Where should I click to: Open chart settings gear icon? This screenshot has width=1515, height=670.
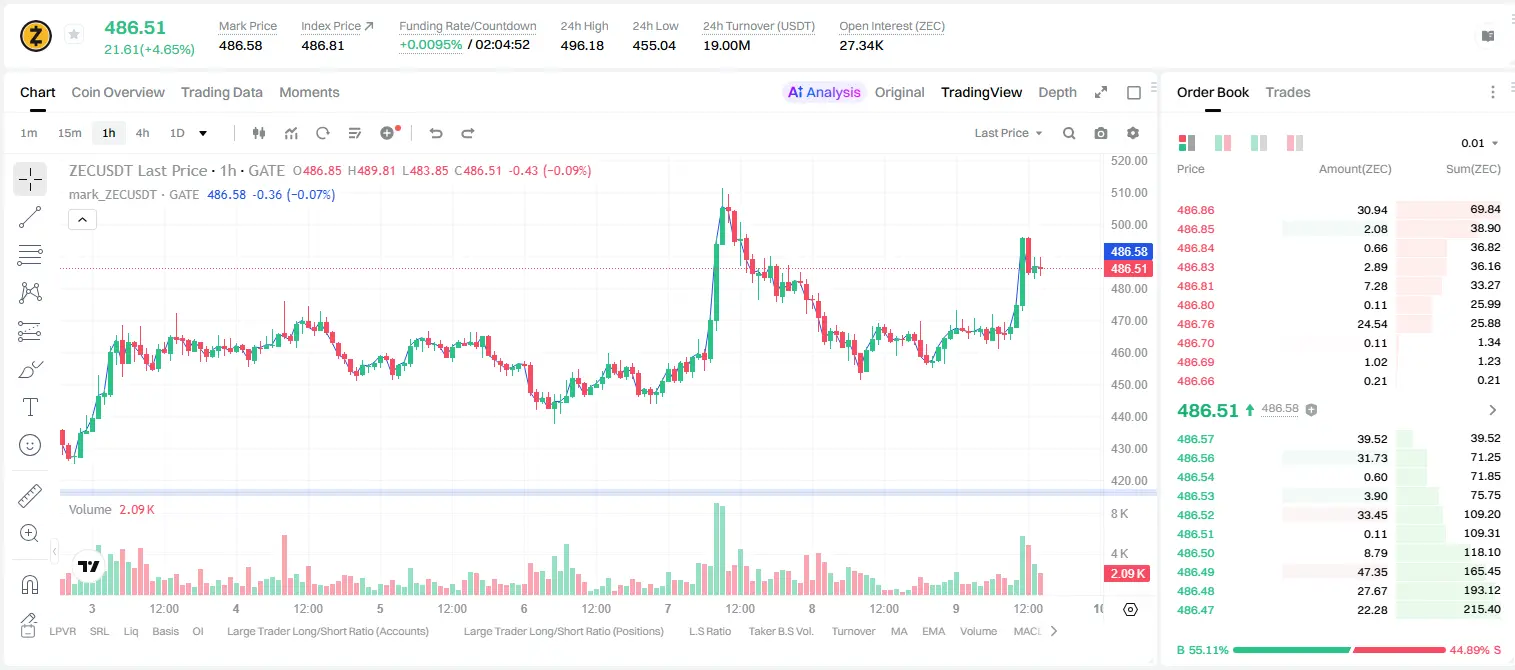click(x=1133, y=133)
